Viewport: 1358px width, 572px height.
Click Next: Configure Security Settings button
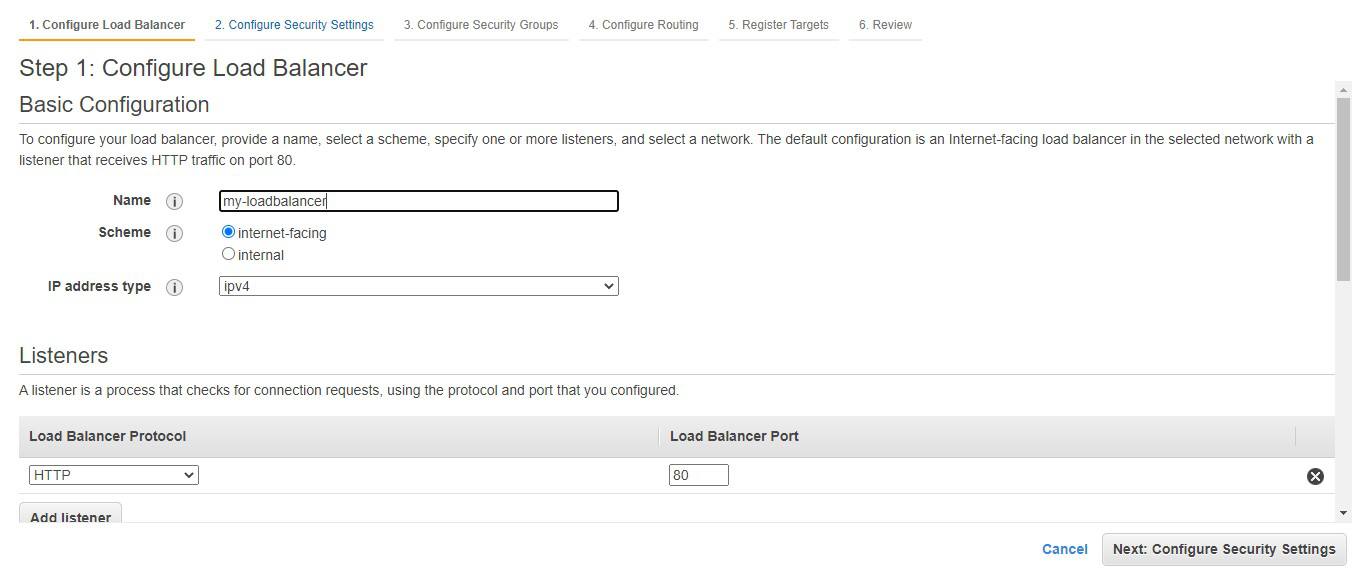1224,549
